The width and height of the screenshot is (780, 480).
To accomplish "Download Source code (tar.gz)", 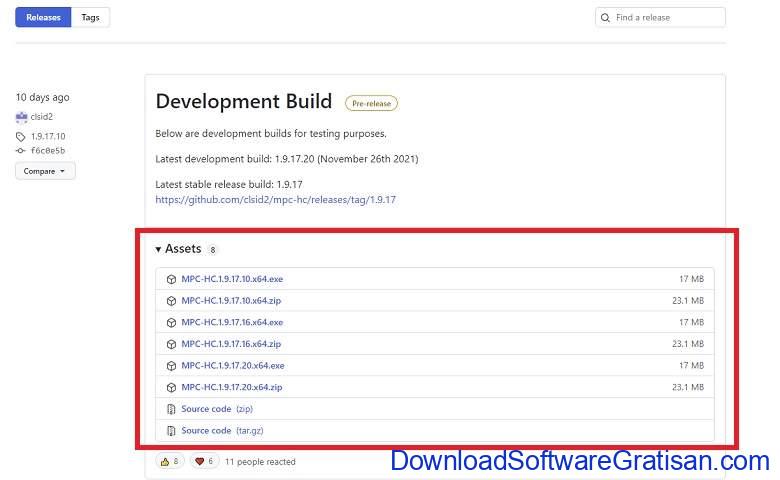I will pyautogui.click(x=222, y=430).
